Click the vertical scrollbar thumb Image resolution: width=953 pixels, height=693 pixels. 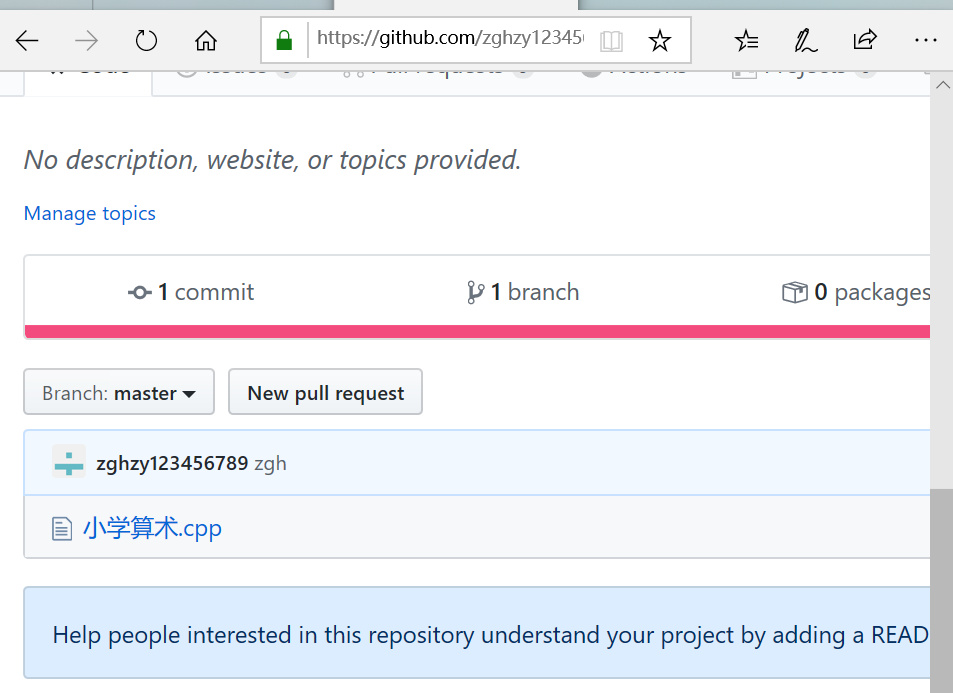point(941,590)
